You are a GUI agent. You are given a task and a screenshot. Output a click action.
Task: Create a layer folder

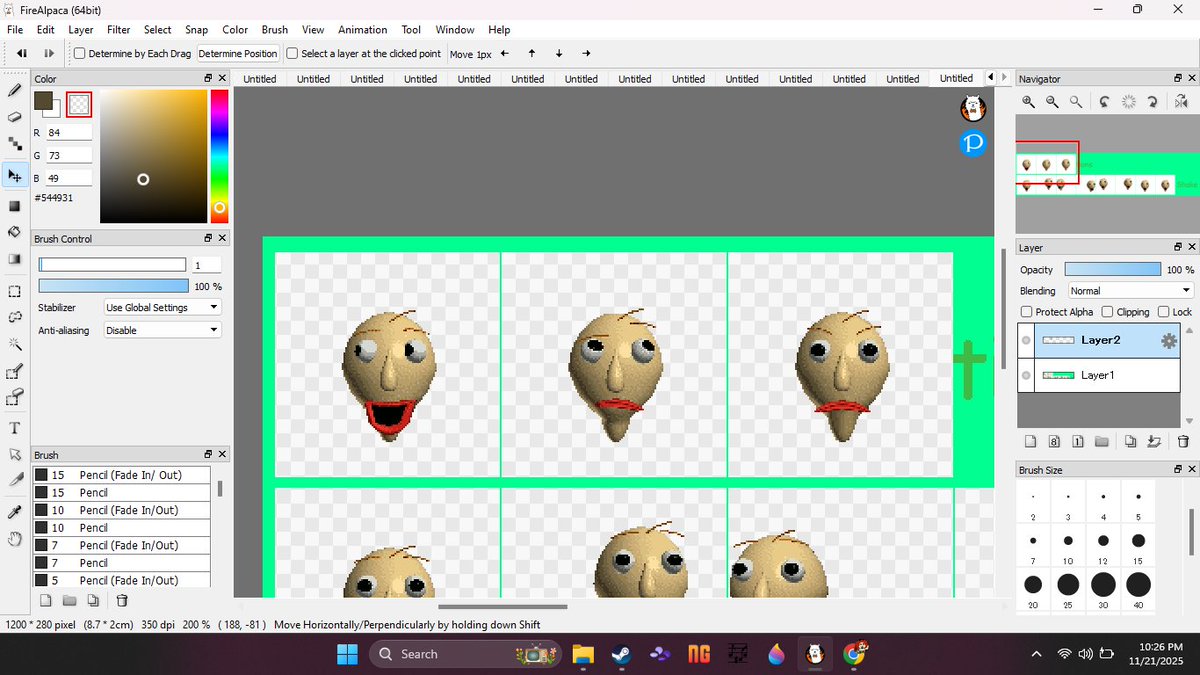tap(1101, 441)
